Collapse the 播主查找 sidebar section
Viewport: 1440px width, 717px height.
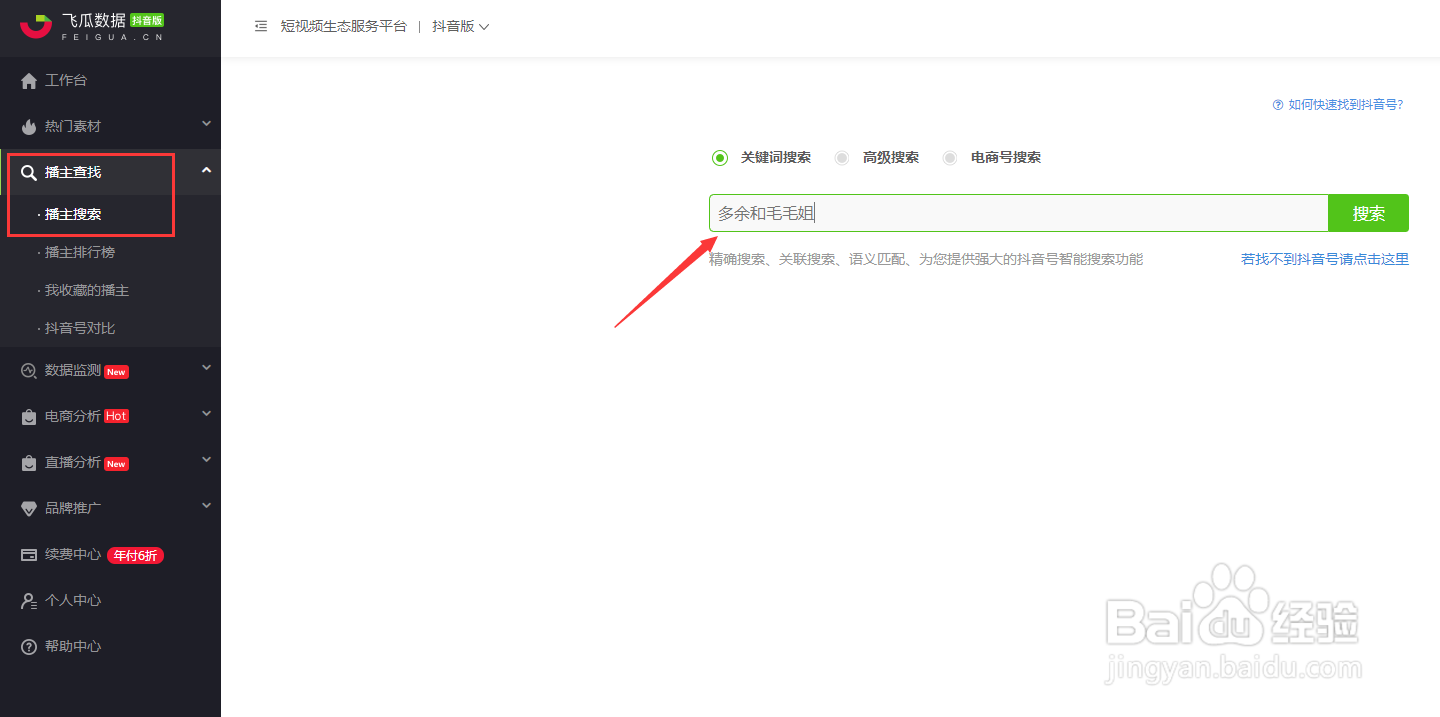[205, 171]
